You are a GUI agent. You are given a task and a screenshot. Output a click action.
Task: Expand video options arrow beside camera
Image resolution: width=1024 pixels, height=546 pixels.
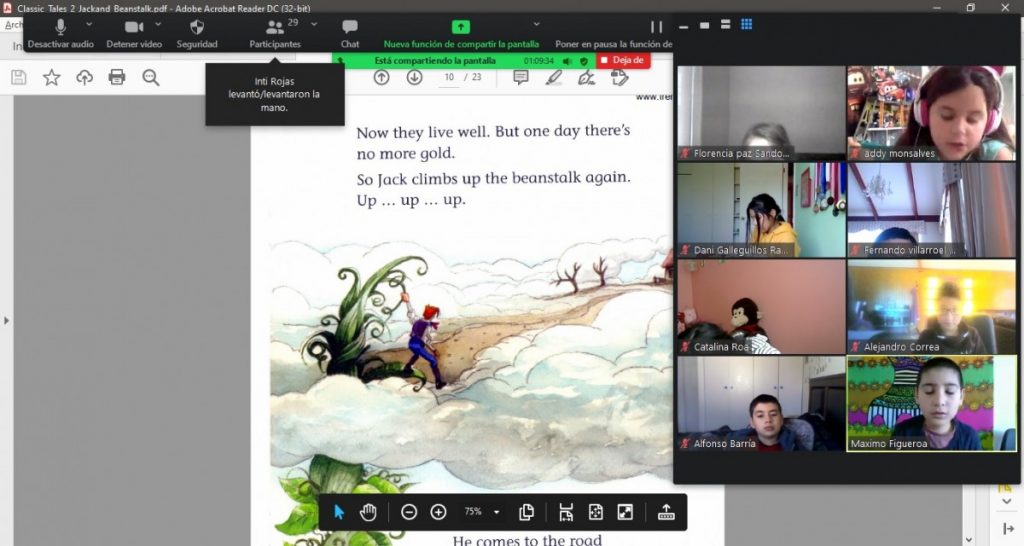[158, 24]
